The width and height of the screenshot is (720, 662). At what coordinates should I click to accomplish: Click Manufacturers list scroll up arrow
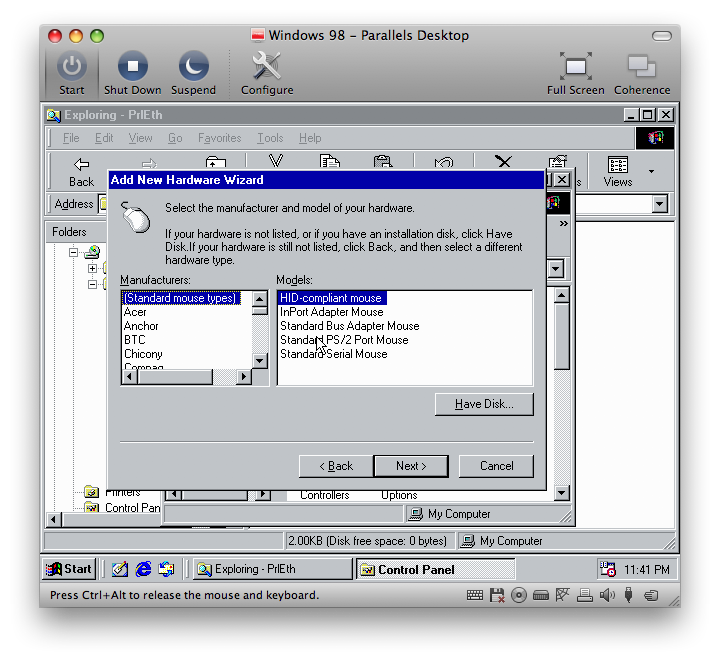tap(260, 299)
